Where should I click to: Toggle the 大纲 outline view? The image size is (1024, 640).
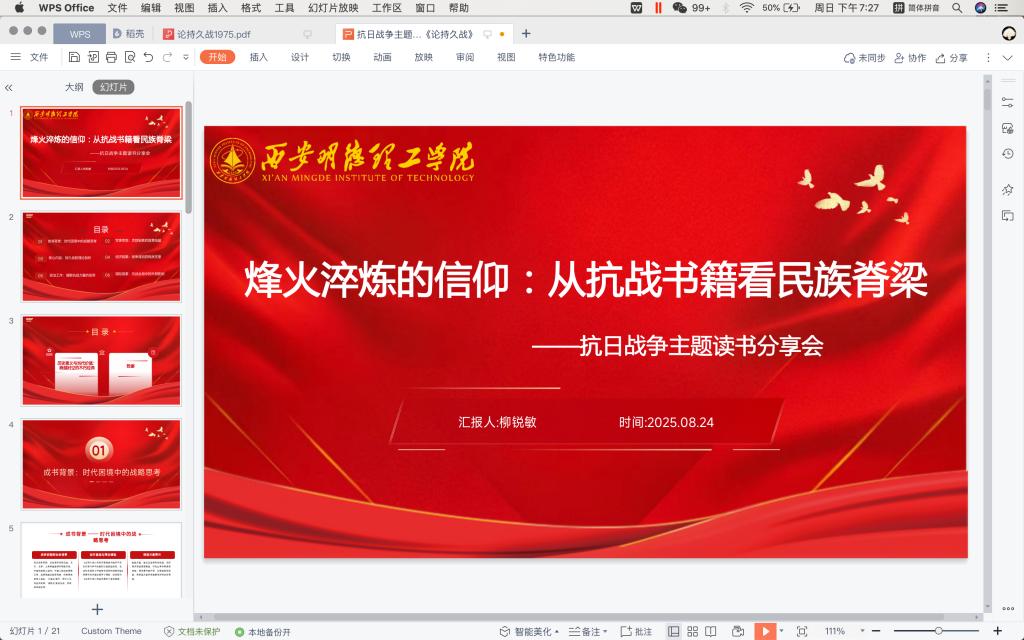[74, 87]
